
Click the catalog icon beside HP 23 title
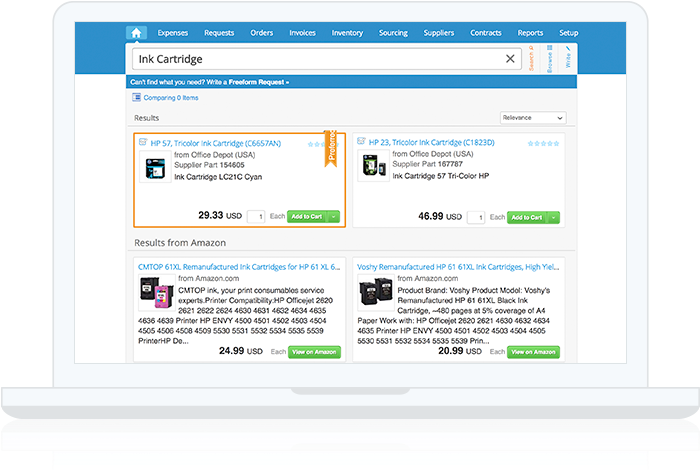[x=361, y=141]
